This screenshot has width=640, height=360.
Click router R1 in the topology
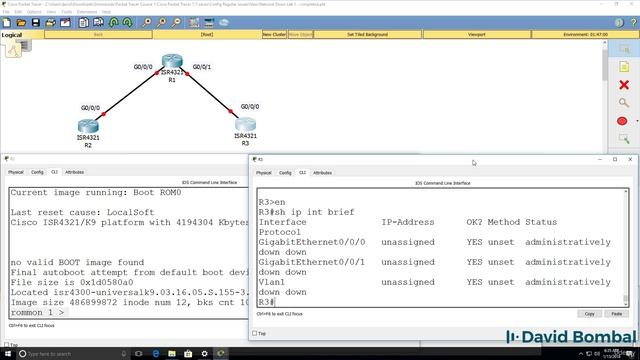(x=172, y=61)
